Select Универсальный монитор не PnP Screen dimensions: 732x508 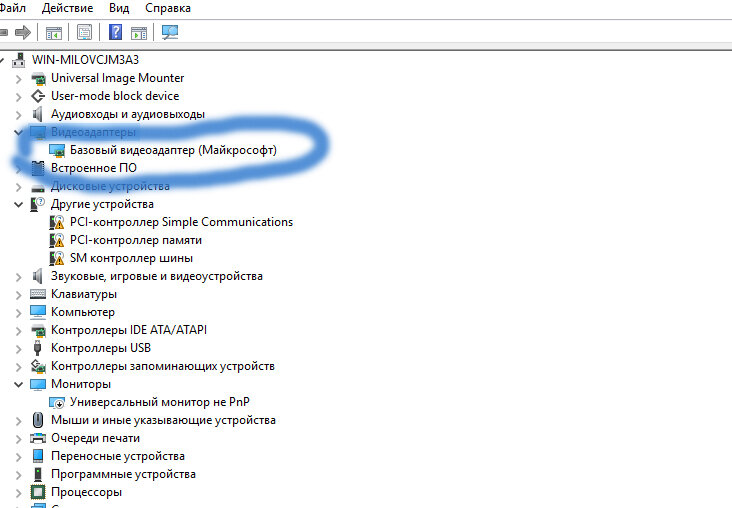[x=160, y=402]
